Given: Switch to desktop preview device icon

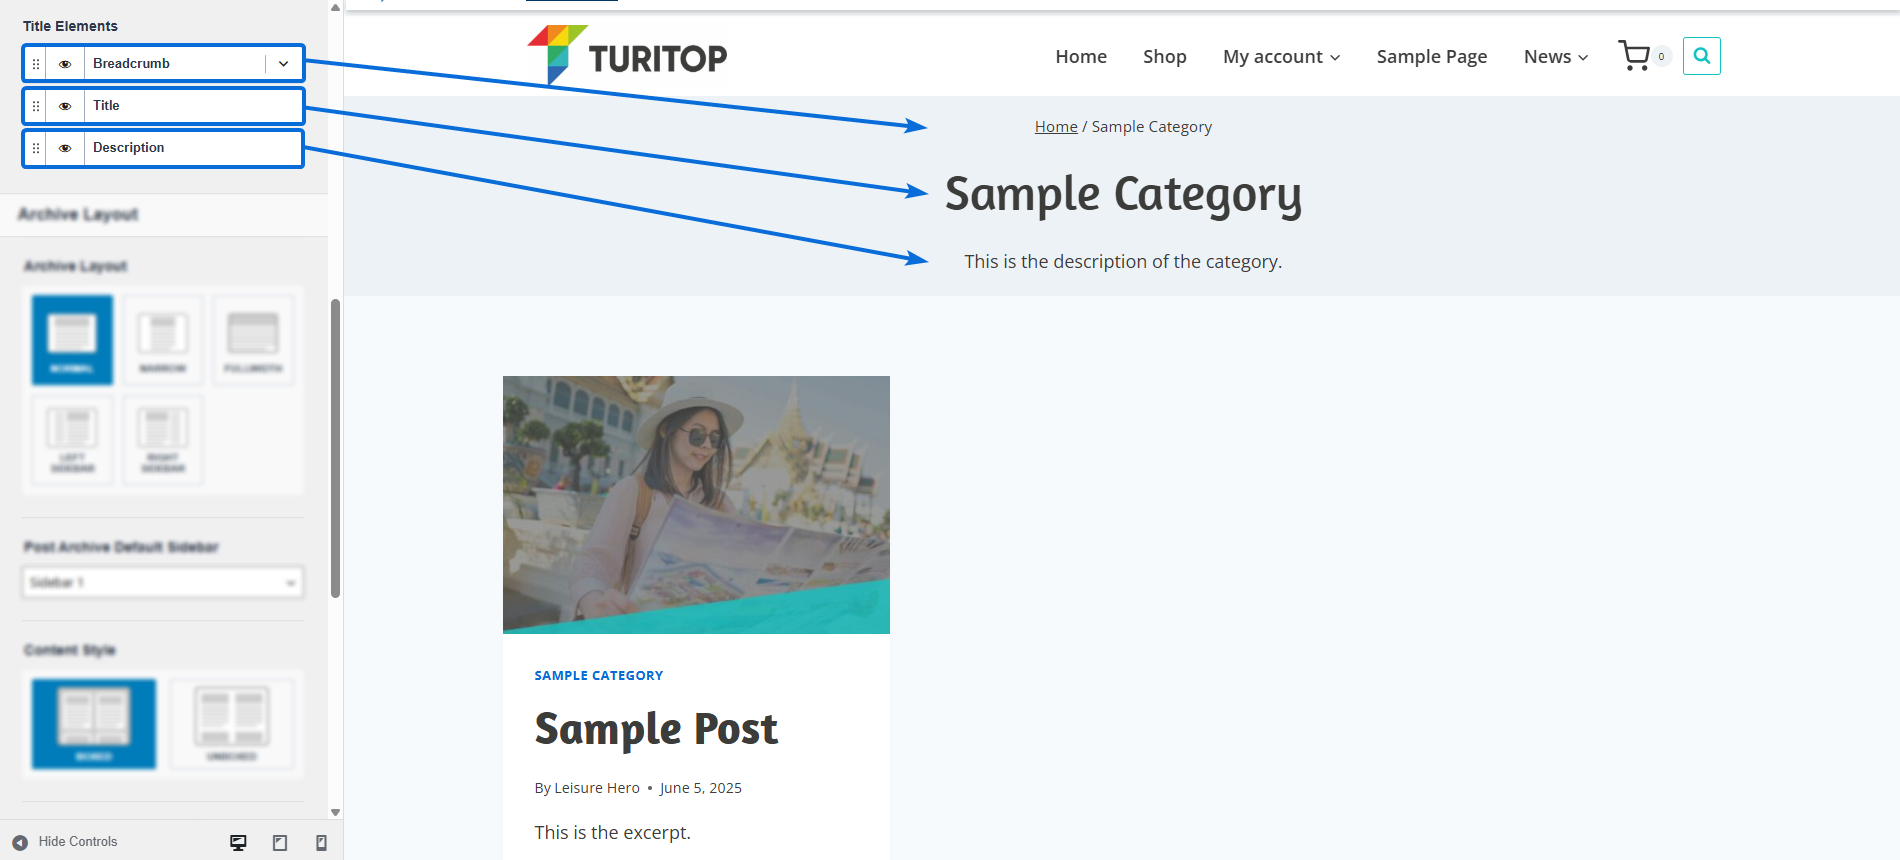Looking at the screenshot, I should tap(238, 842).
